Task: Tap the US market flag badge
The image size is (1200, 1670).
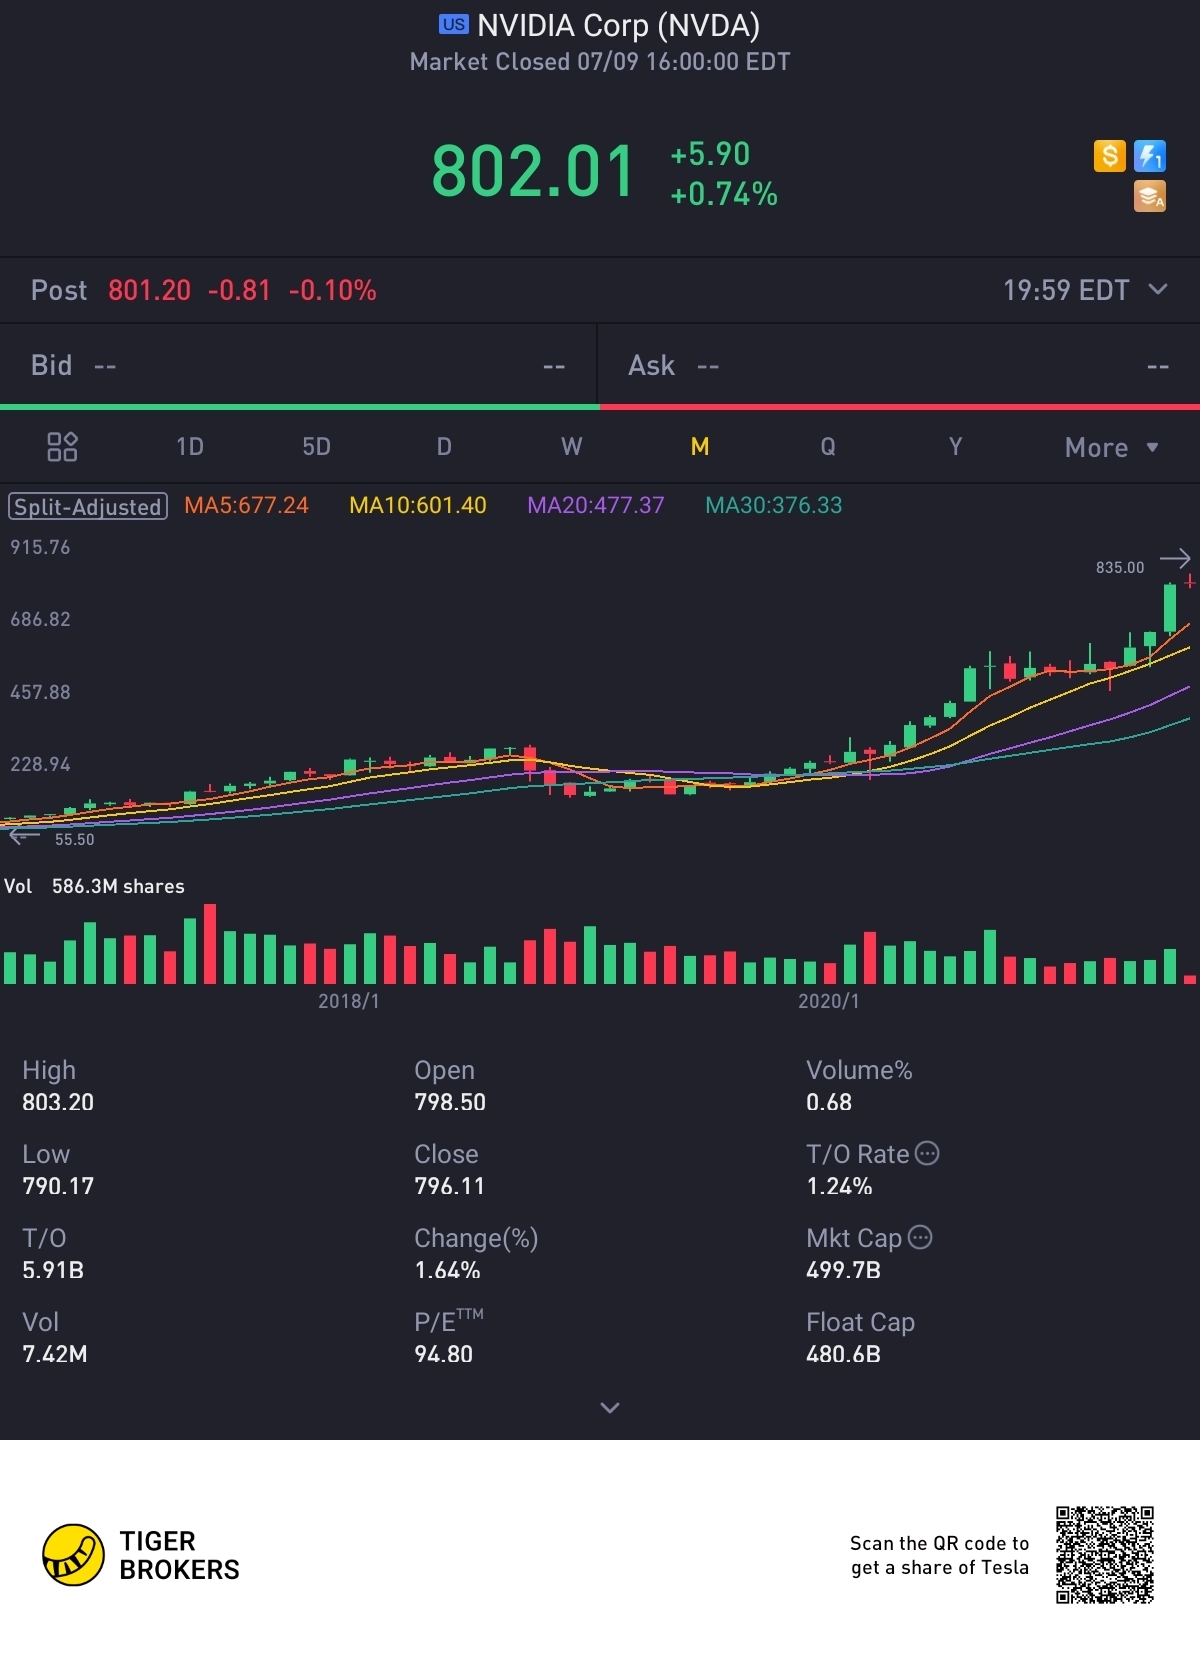Action: pos(453,25)
